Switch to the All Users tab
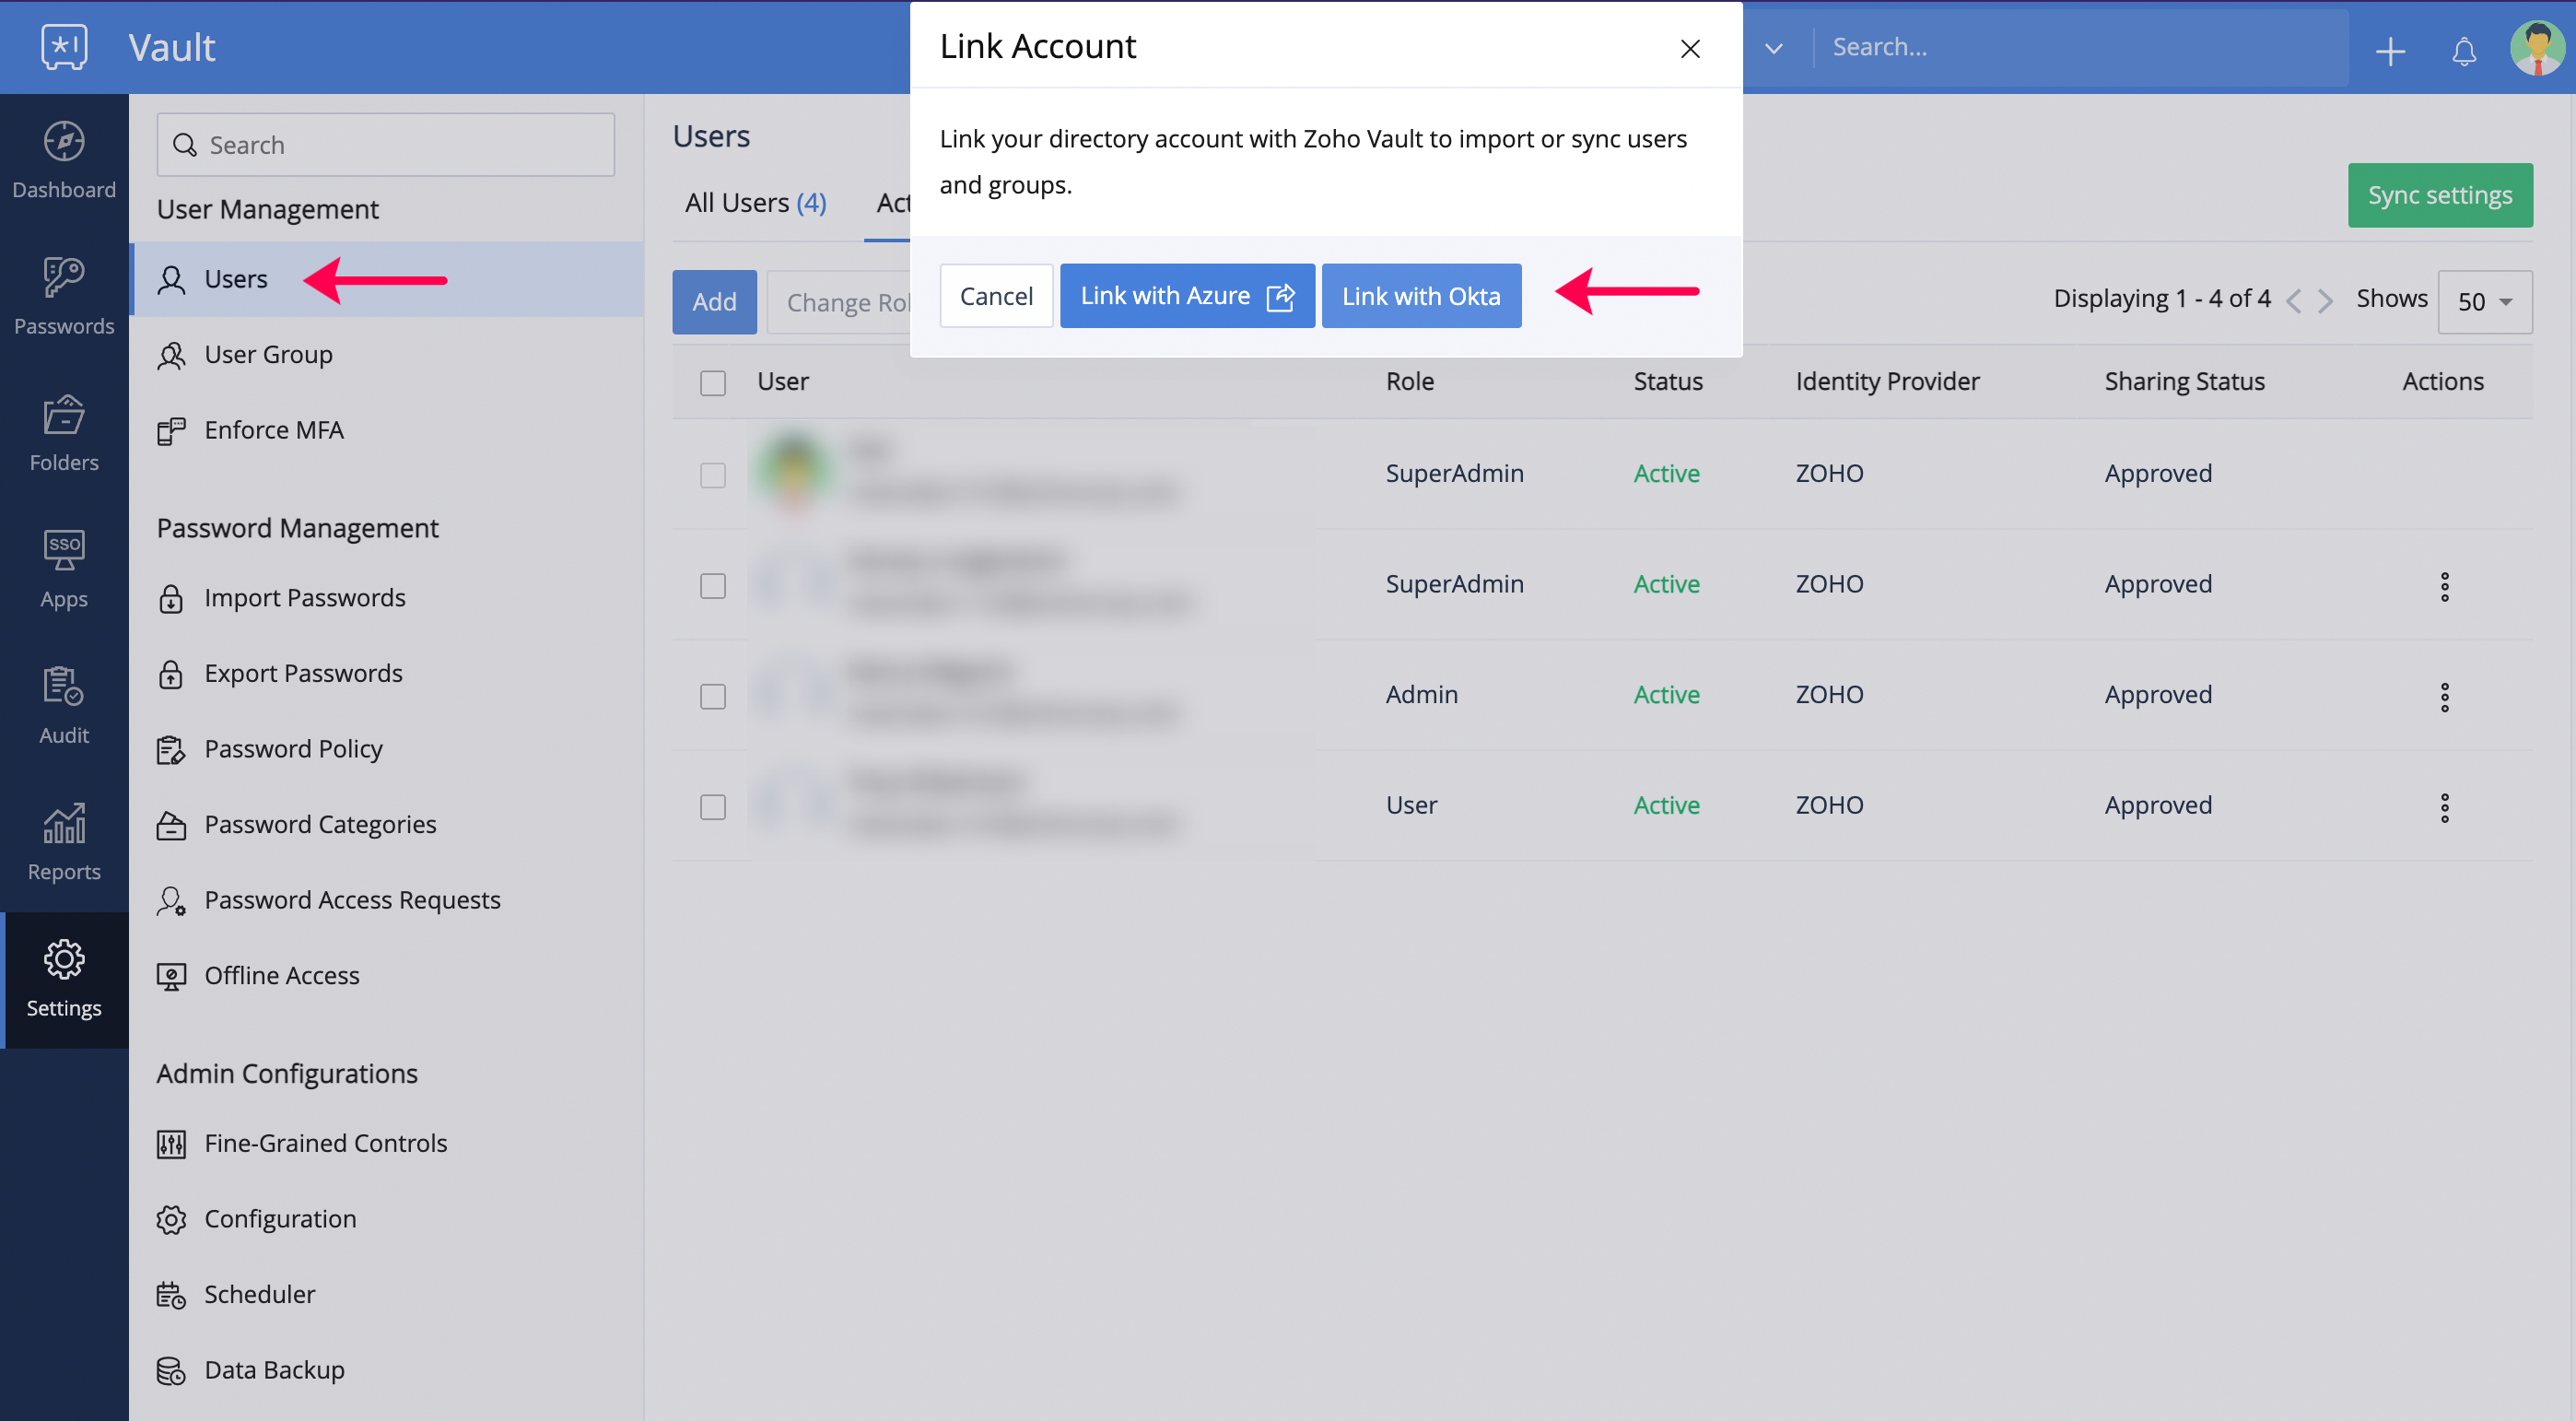This screenshot has width=2576, height=1421. click(x=755, y=203)
